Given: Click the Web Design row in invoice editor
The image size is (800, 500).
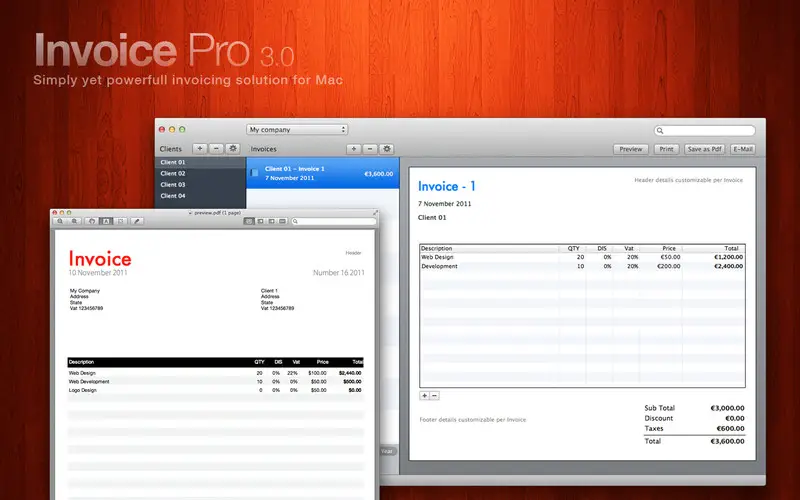Looking at the screenshot, I should click(582, 257).
